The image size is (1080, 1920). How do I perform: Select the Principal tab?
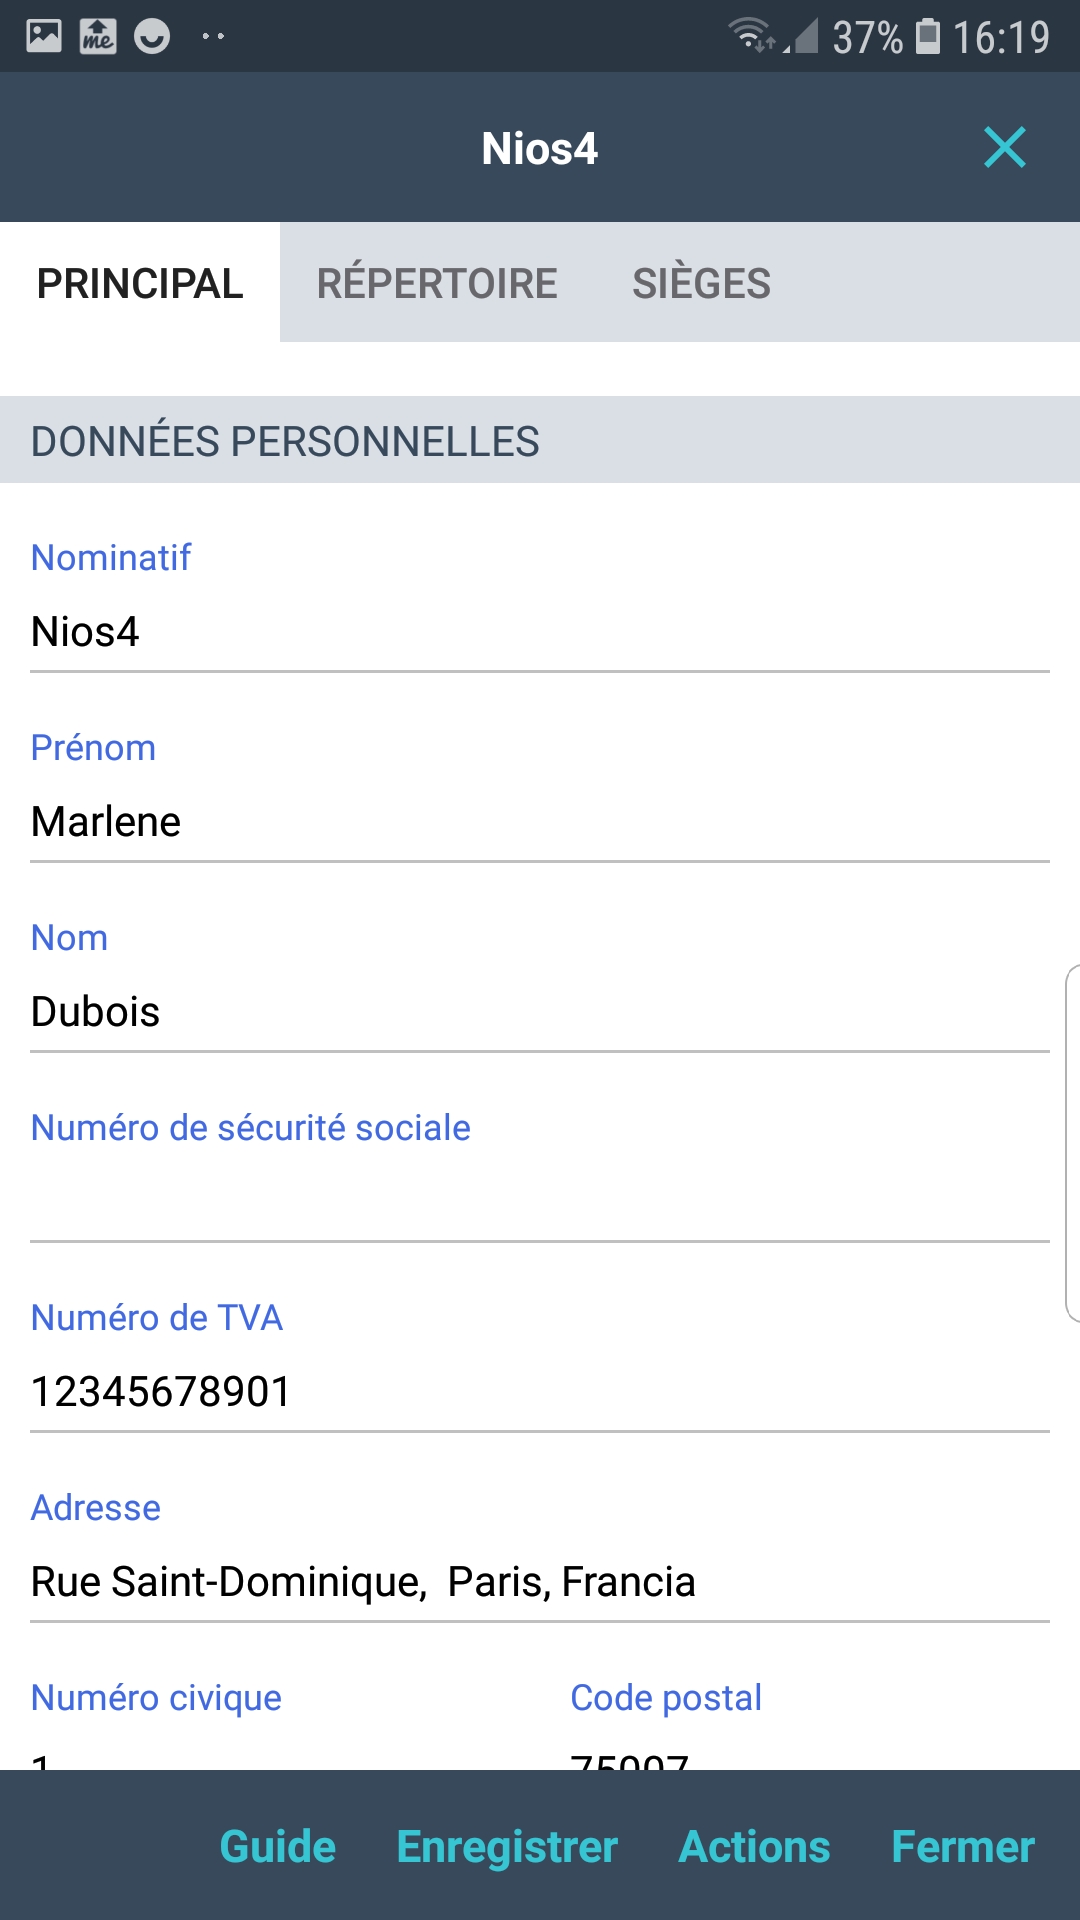140,283
